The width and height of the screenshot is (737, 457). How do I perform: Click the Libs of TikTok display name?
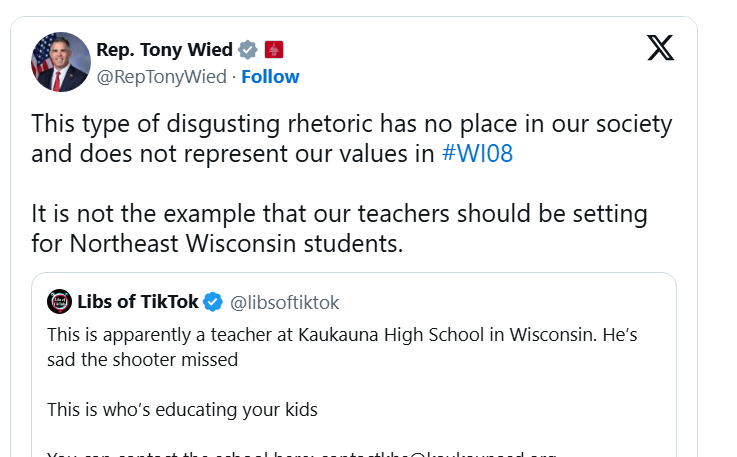tap(137, 301)
